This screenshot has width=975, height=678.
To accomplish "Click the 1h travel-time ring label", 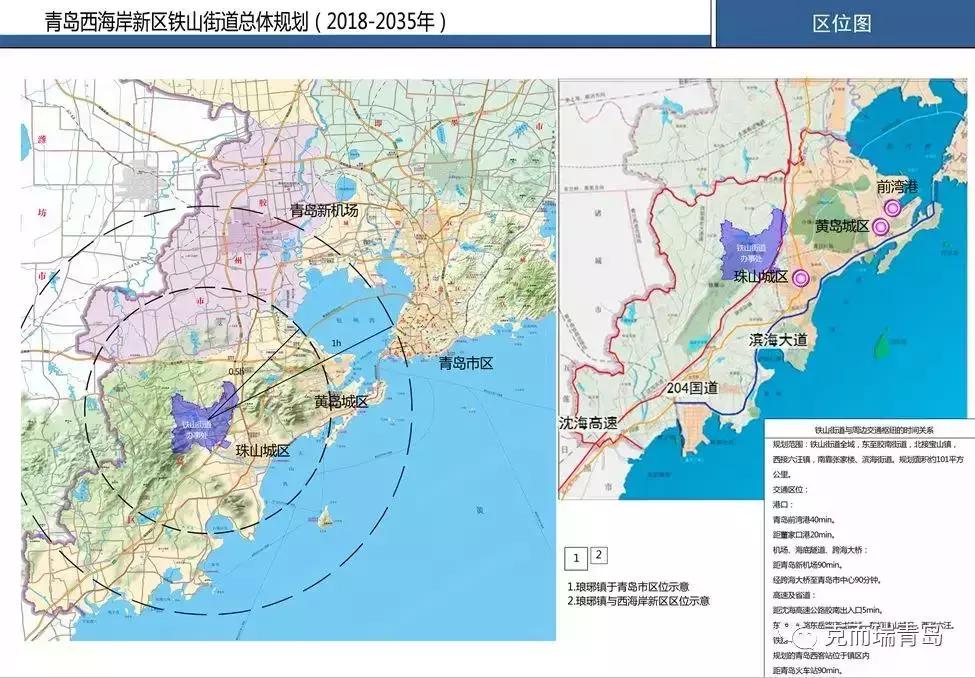I will tap(336, 342).
